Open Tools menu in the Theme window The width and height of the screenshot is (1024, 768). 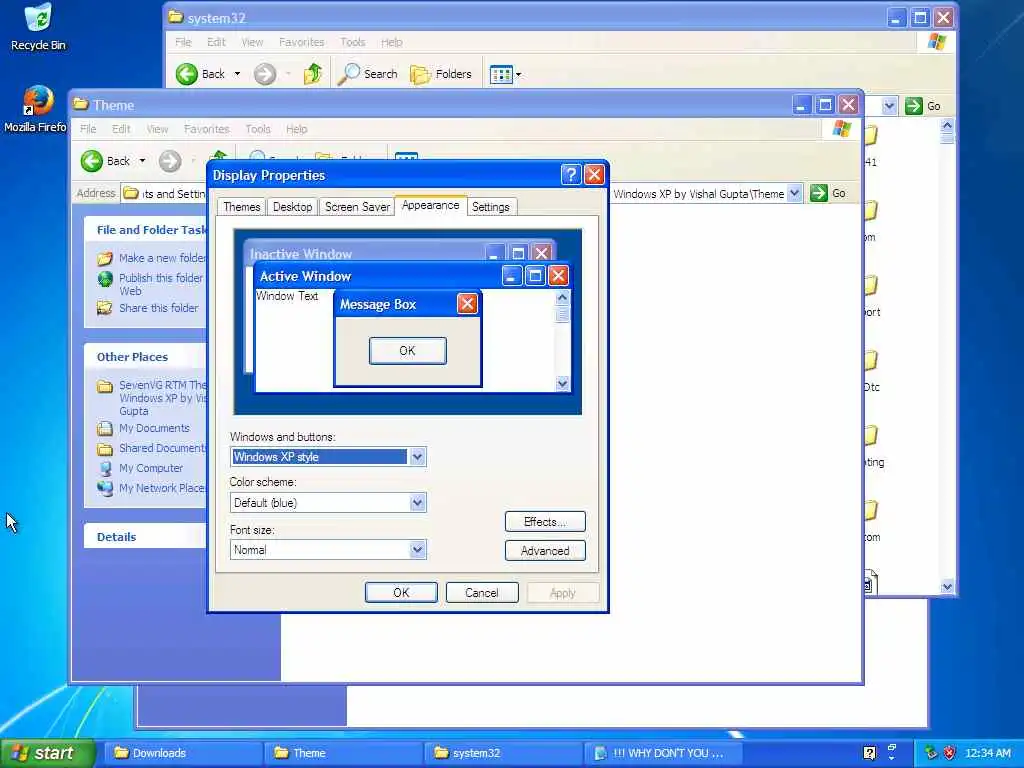coord(258,129)
